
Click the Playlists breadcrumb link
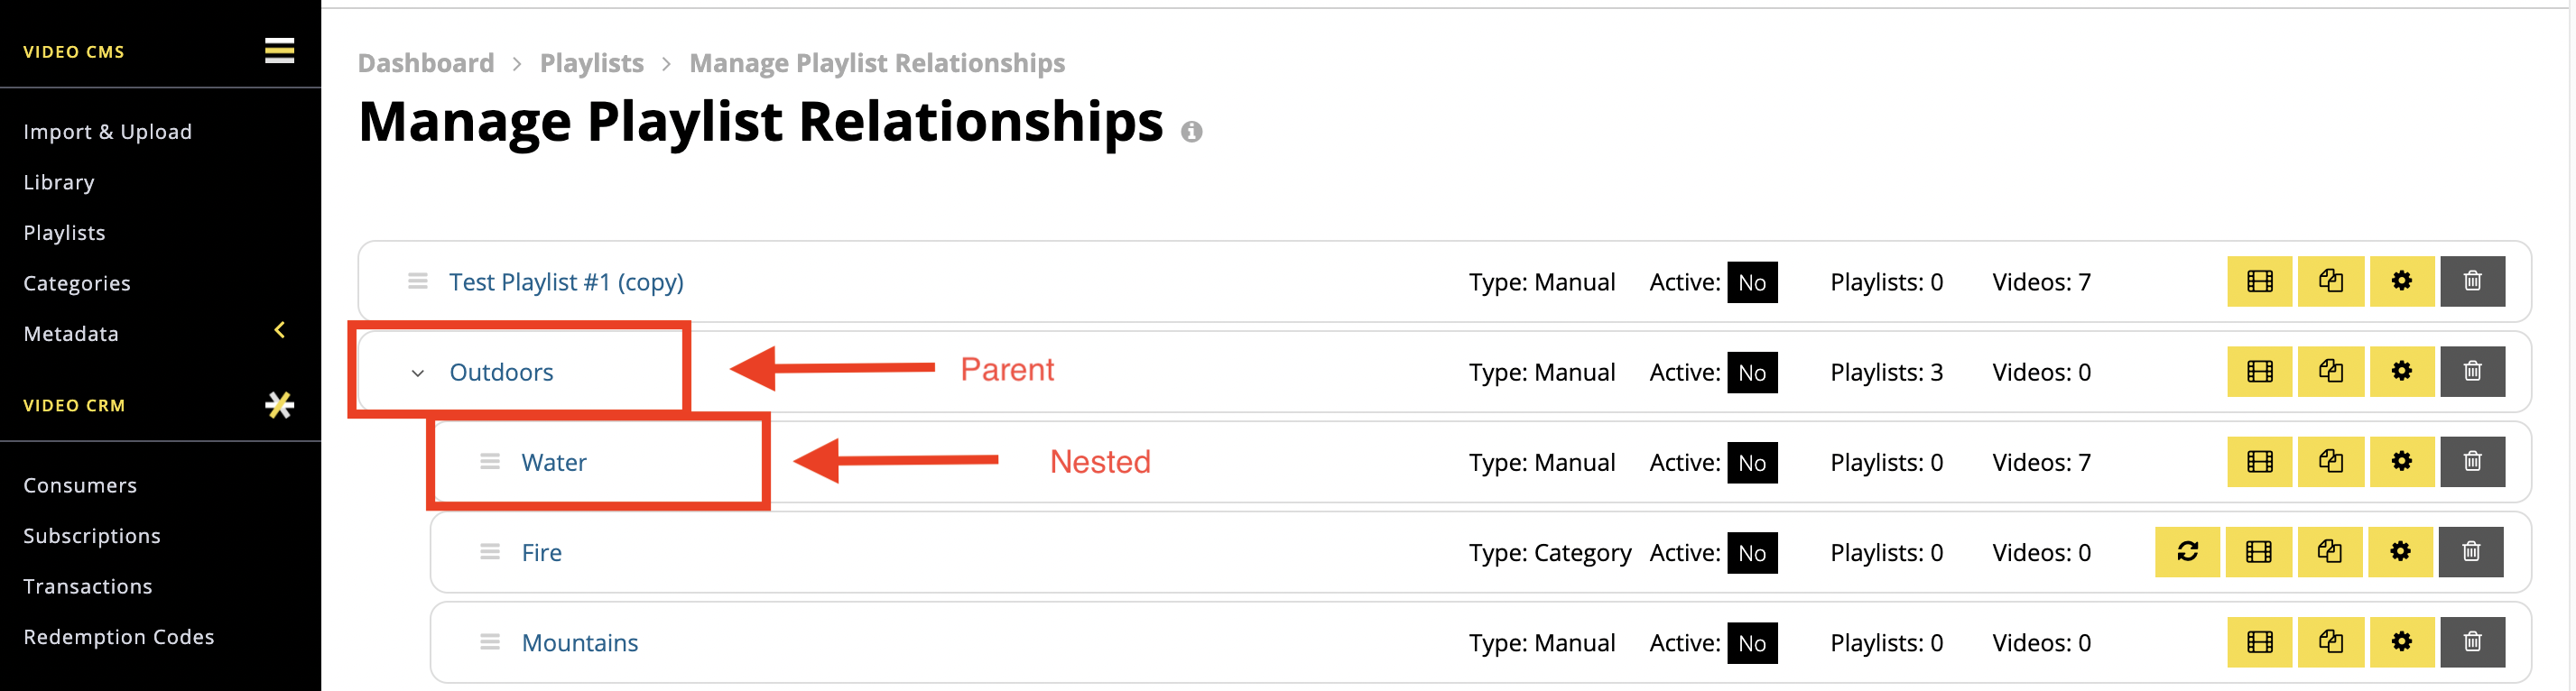coord(591,63)
